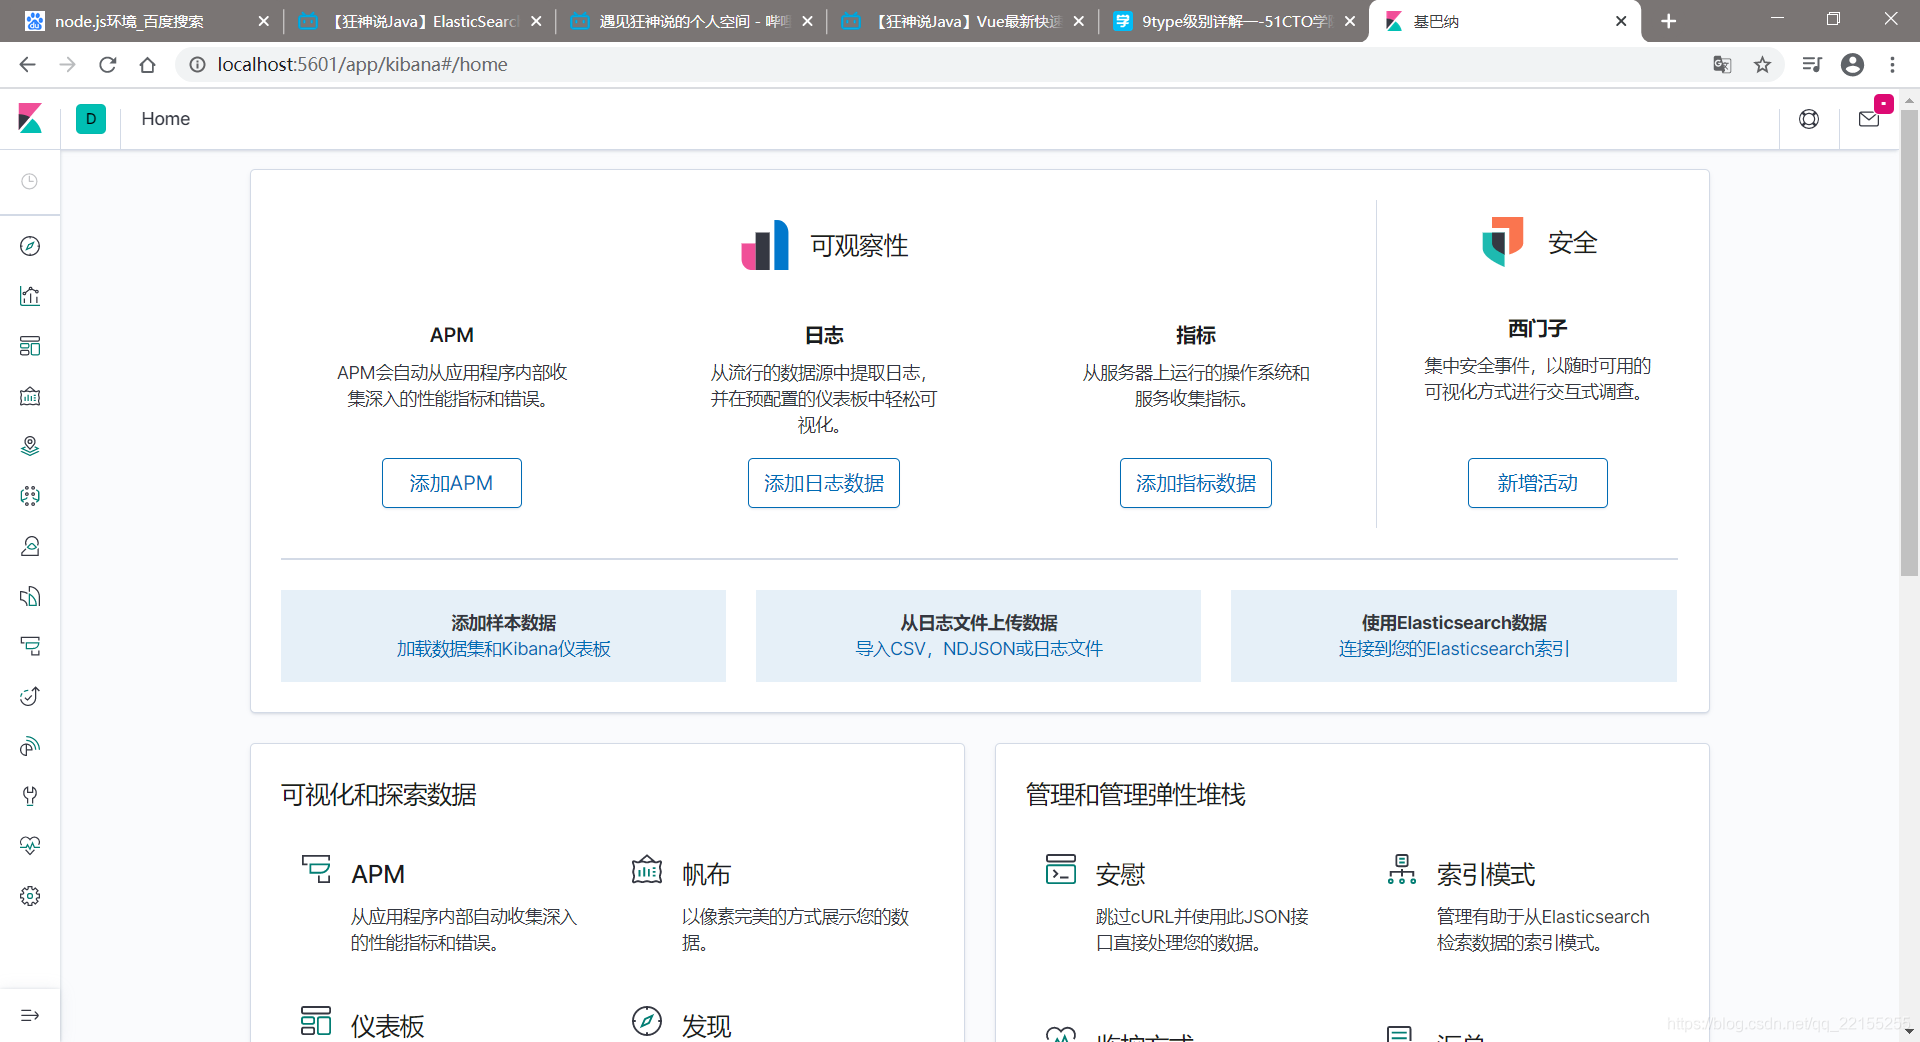The width and height of the screenshot is (1920, 1042).
Task: Bookmark this page with star icon
Action: (1762, 64)
